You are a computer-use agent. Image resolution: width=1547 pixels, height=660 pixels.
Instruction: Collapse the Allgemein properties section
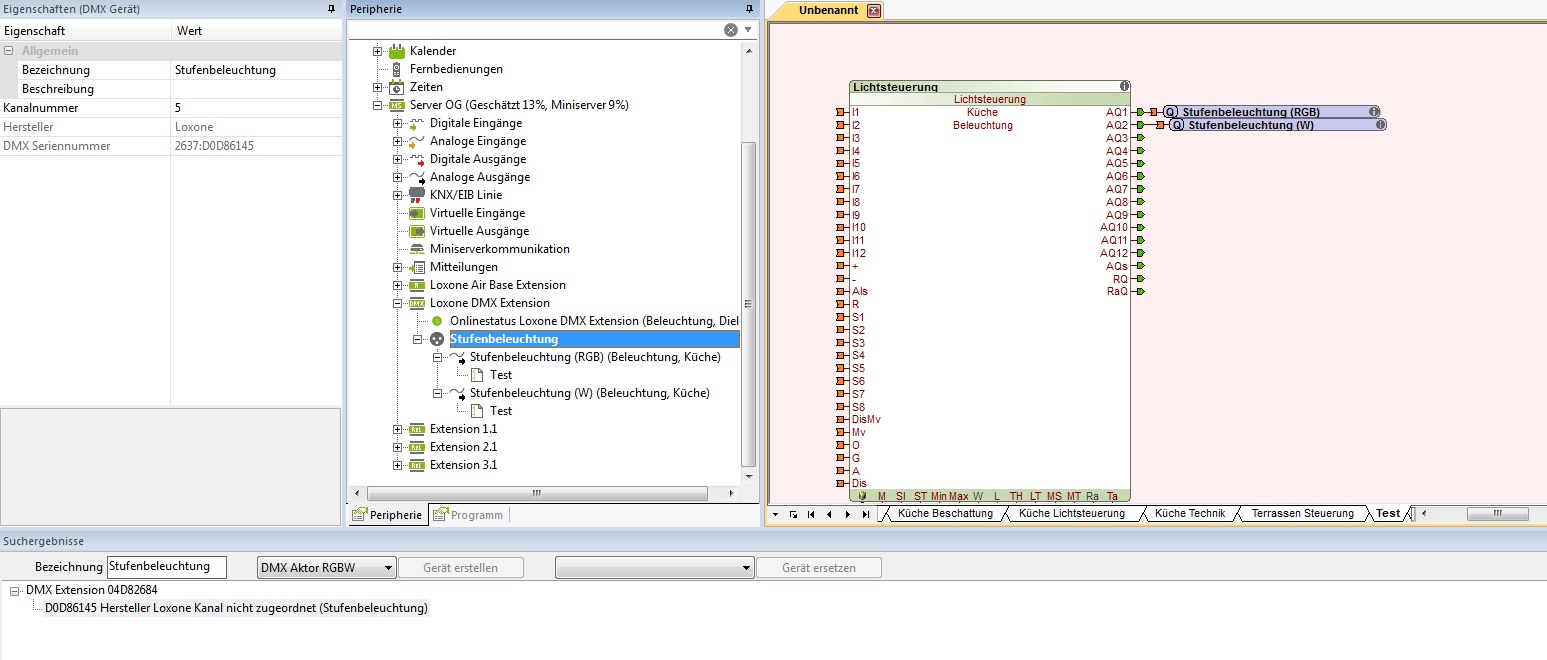point(9,51)
